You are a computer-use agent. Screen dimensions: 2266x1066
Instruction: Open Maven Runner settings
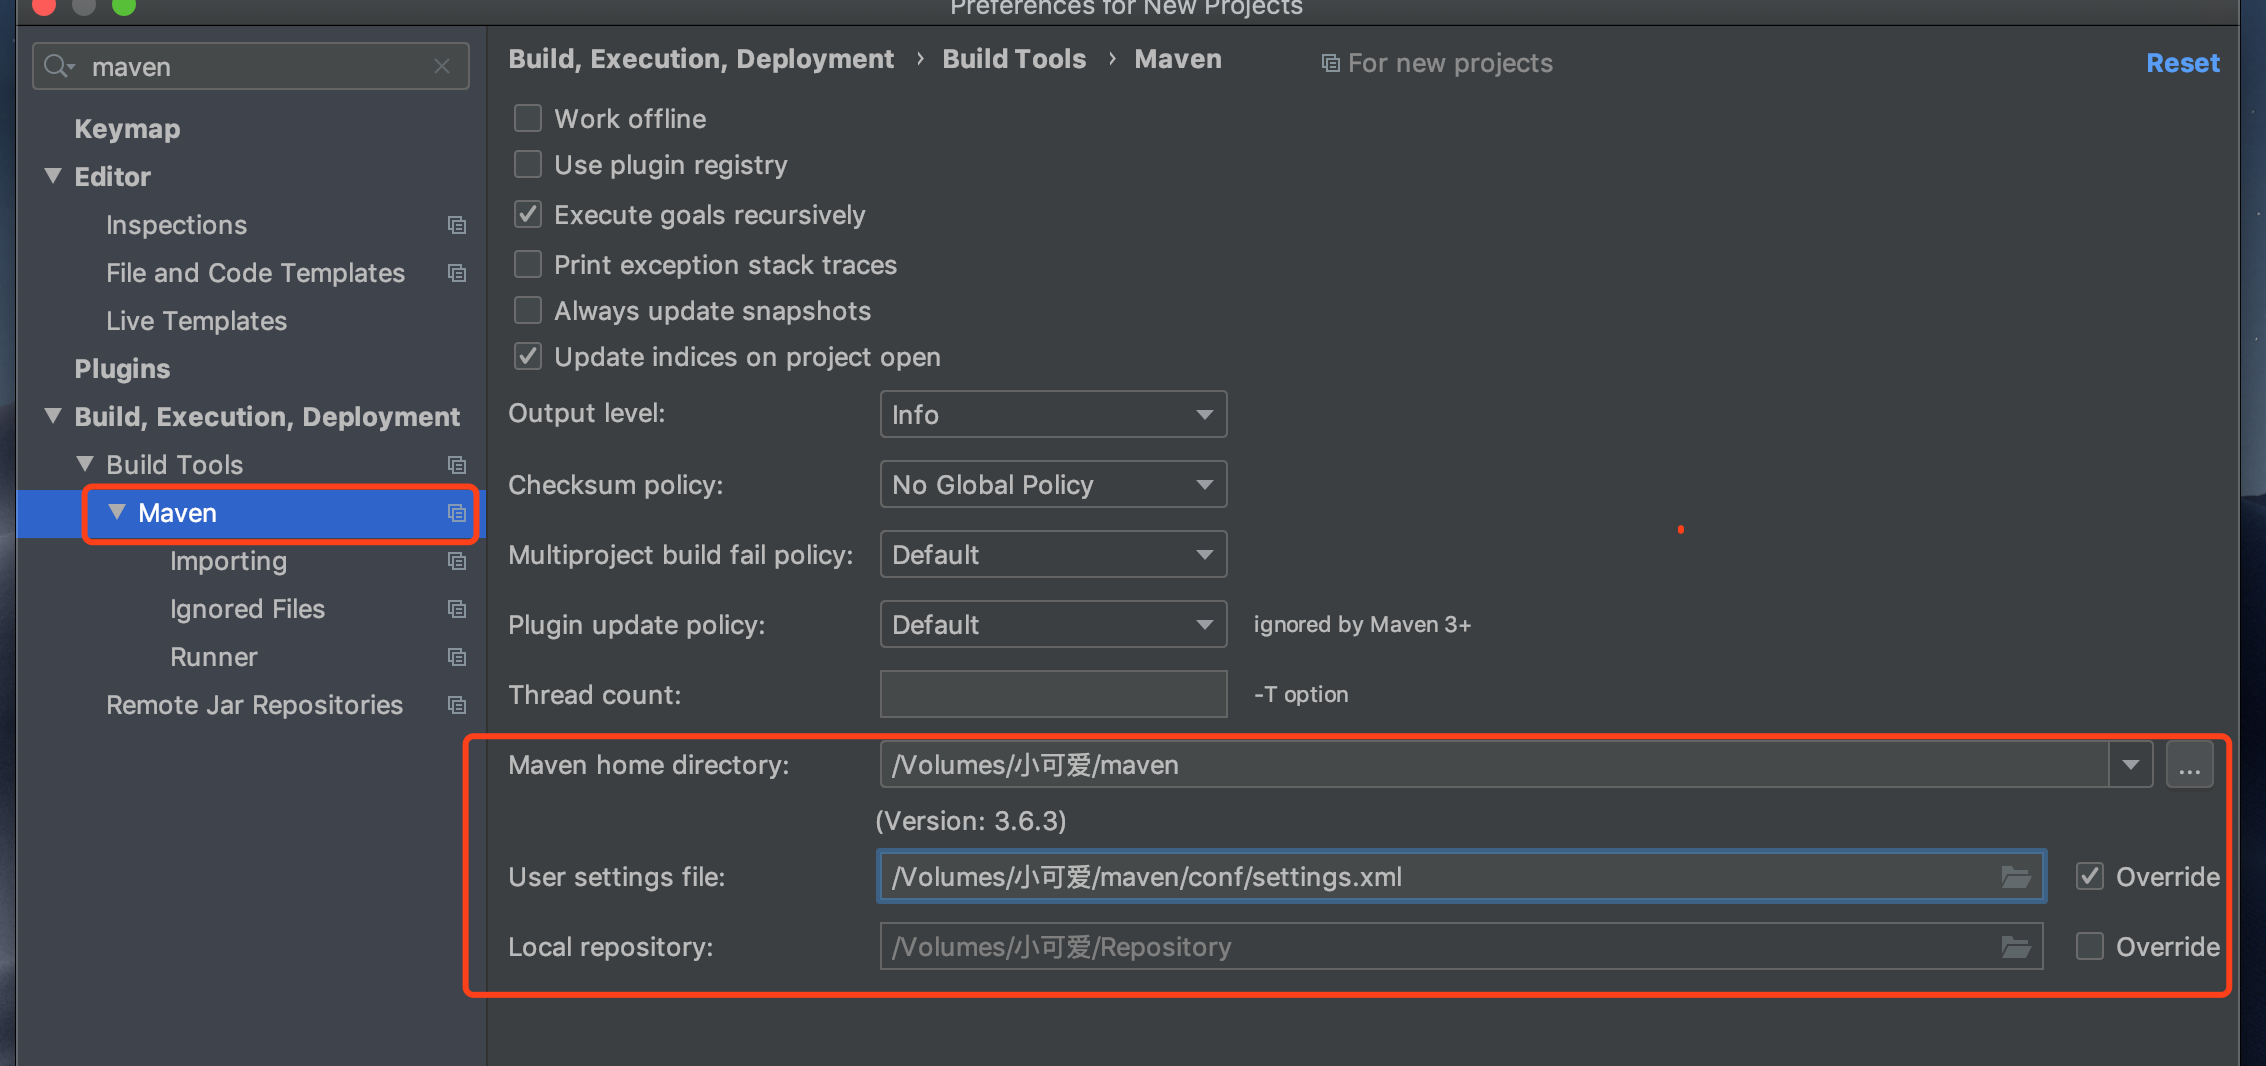pyautogui.click(x=214, y=657)
